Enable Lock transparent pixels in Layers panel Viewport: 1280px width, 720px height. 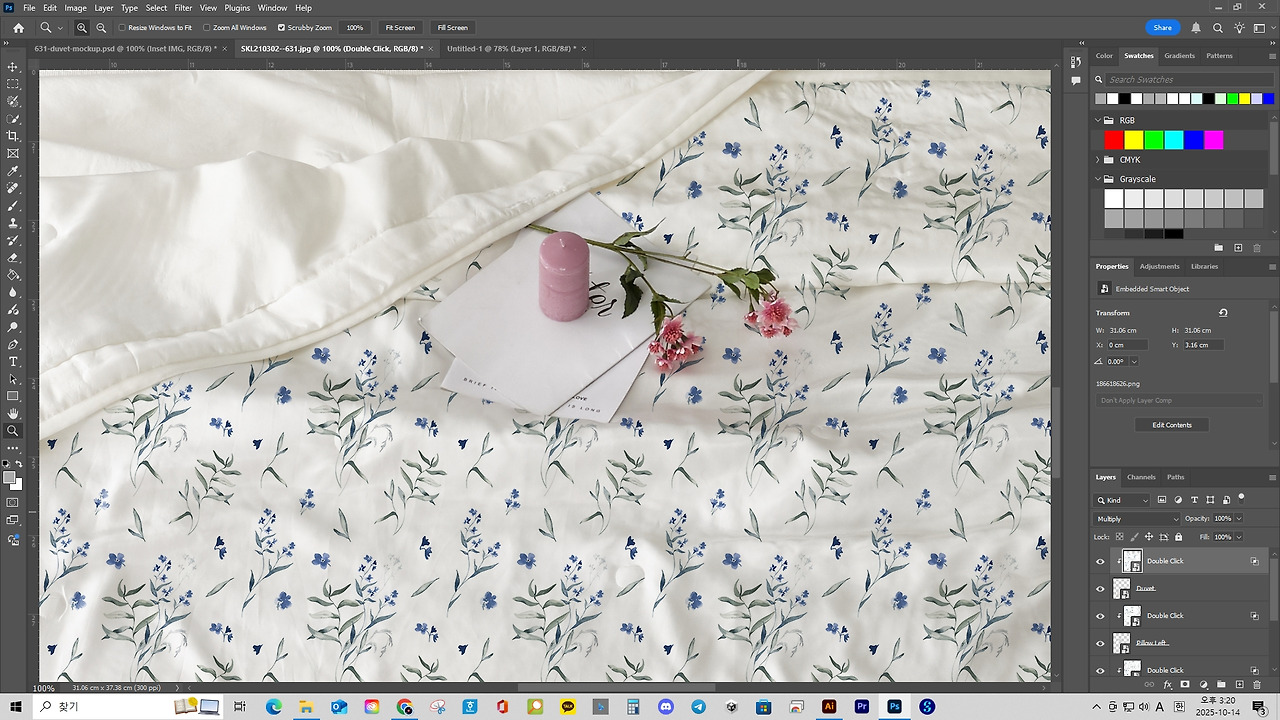1118,537
